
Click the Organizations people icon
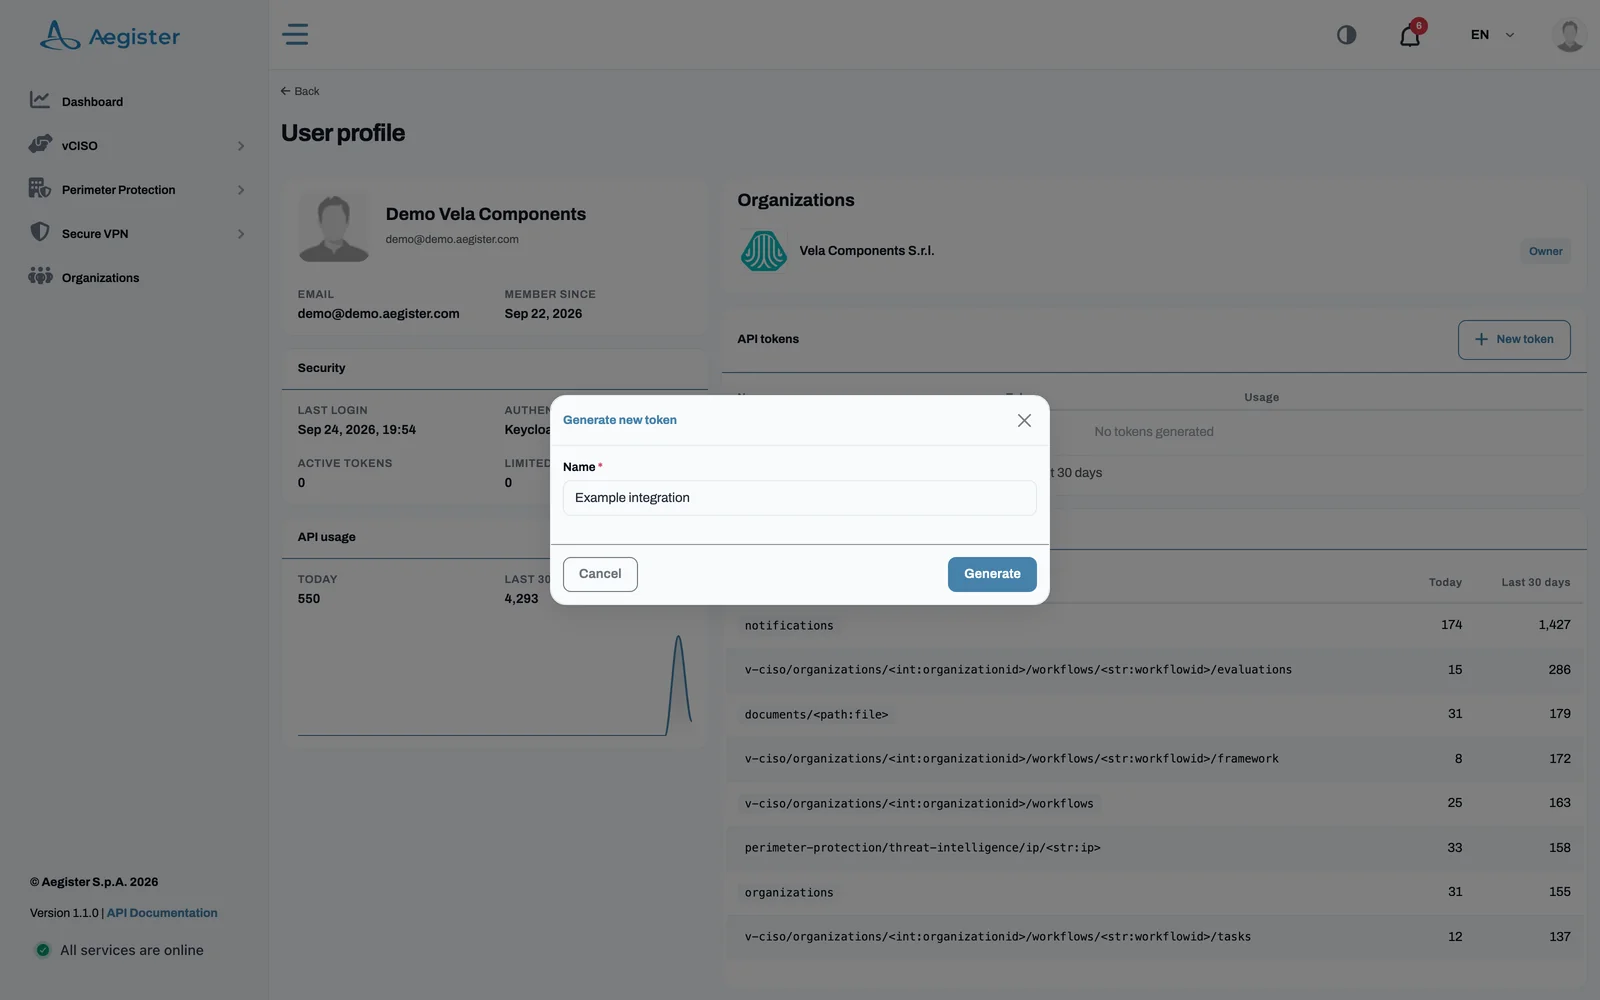tap(40, 275)
